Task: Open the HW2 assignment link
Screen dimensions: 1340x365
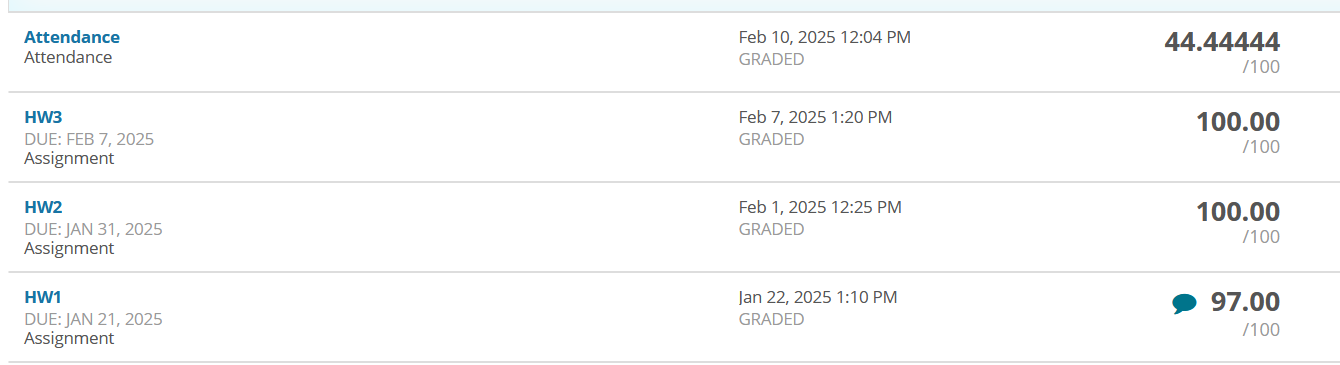Action: point(43,207)
